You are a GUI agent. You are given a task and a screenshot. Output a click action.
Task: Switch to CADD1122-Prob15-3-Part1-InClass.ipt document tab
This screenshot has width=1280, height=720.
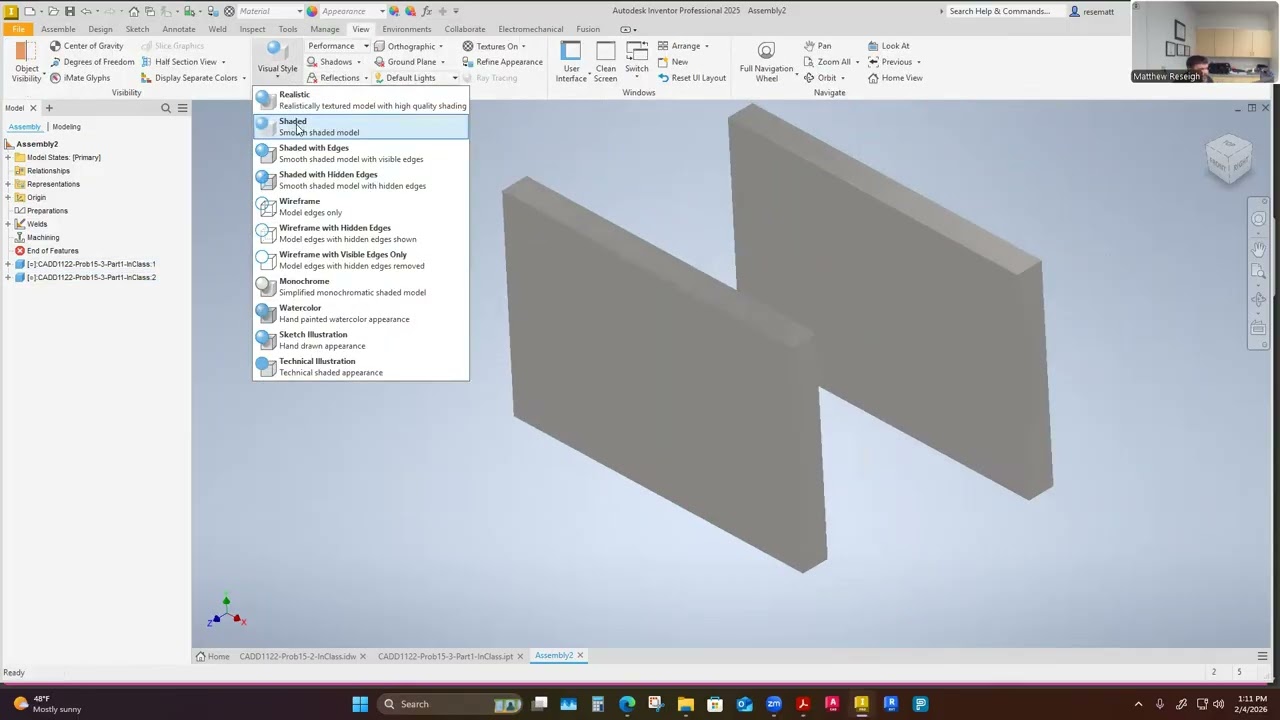tap(445, 656)
